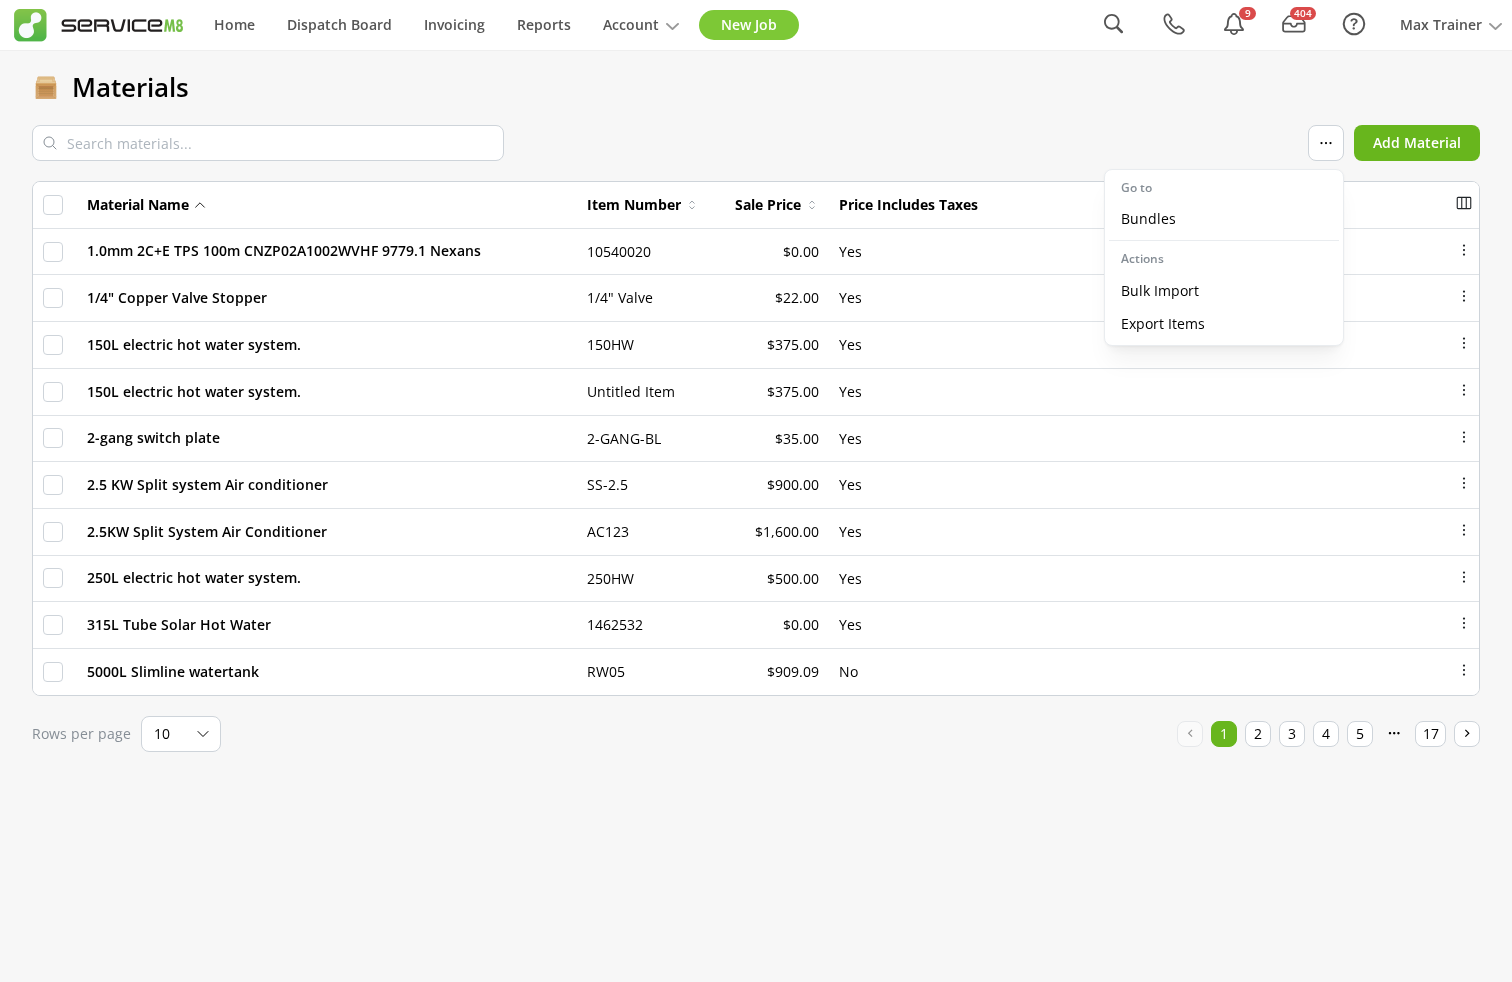Viewport: 1512px width, 982px height.
Task: Expand the Account menu
Action: (x=640, y=25)
